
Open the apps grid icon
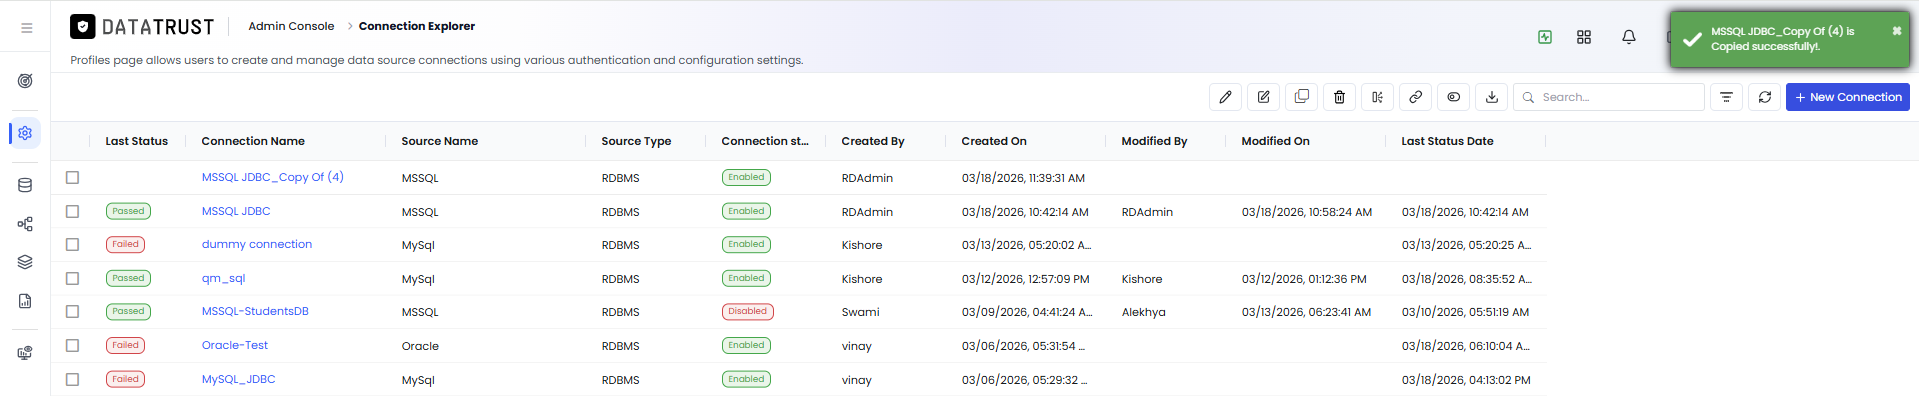(1584, 37)
